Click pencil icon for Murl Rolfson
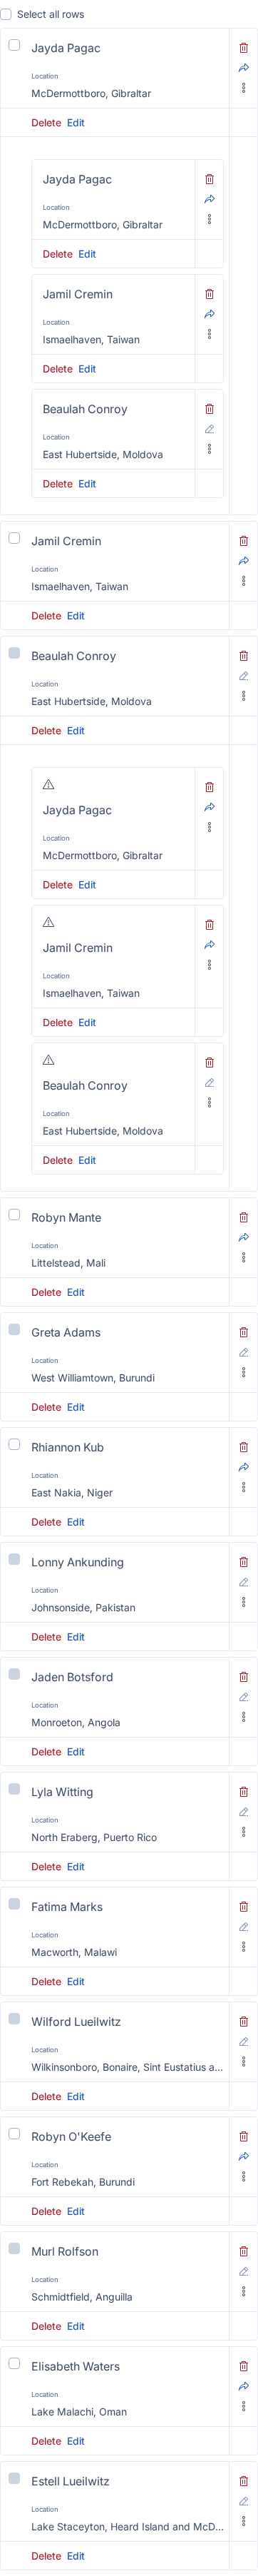 [x=243, y=2271]
